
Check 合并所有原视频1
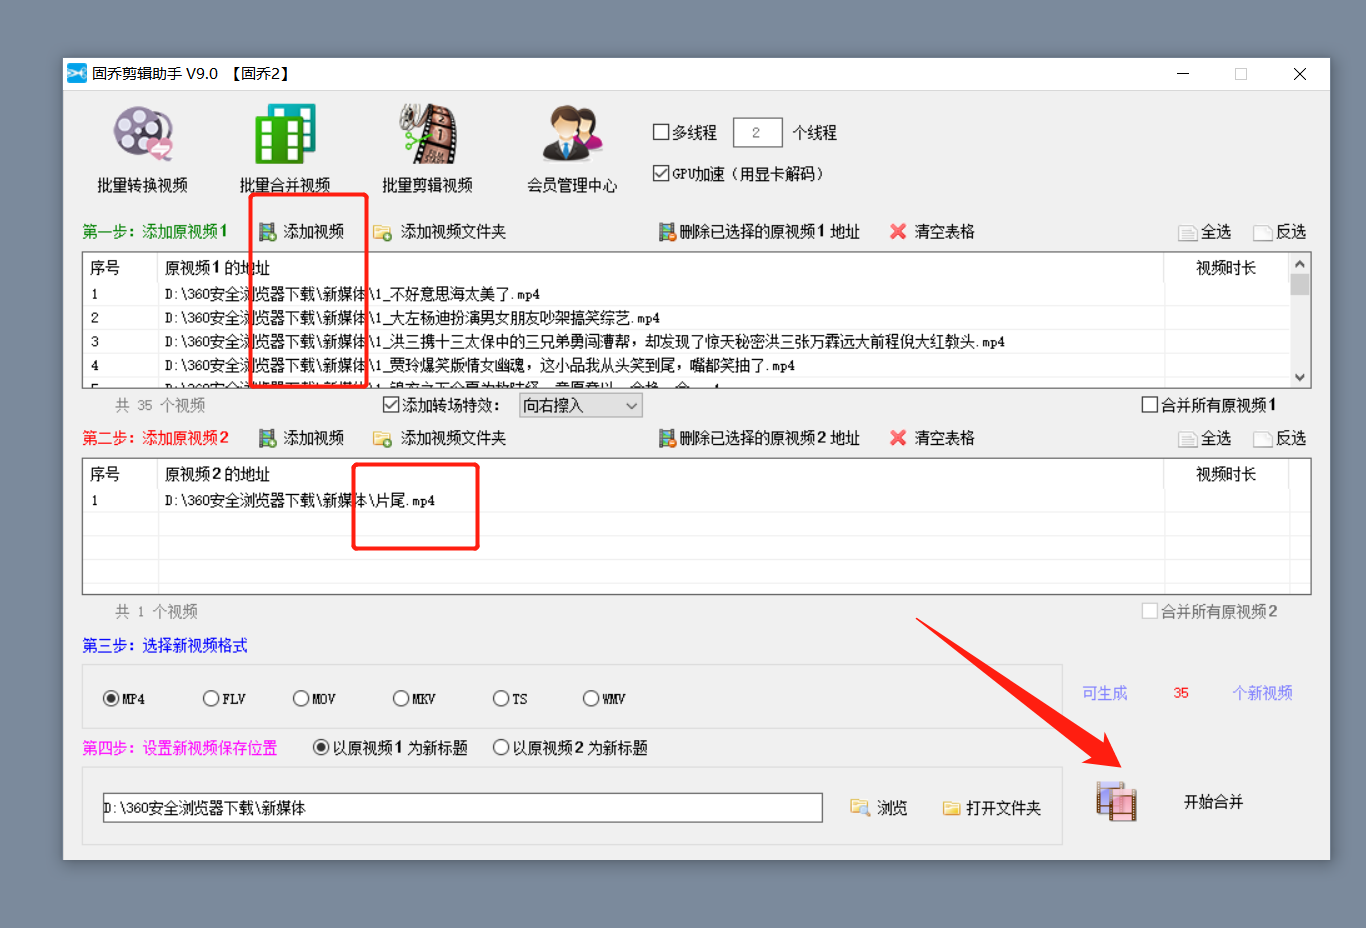[x=1150, y=405]
